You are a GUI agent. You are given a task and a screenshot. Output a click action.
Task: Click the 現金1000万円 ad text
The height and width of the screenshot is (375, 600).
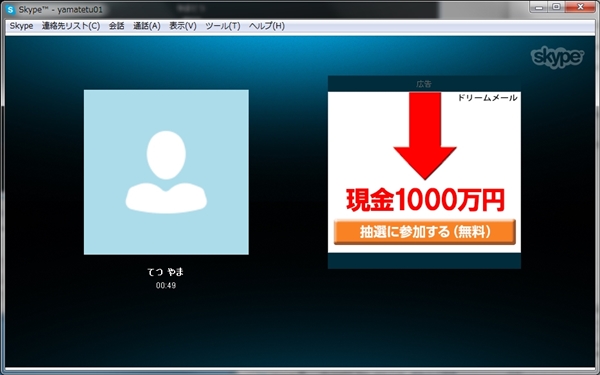(425, 200)
